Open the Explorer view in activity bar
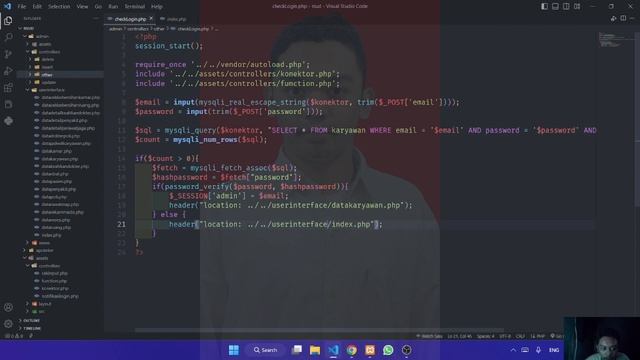Screen dimensions: 640x360 click(8, 20)
